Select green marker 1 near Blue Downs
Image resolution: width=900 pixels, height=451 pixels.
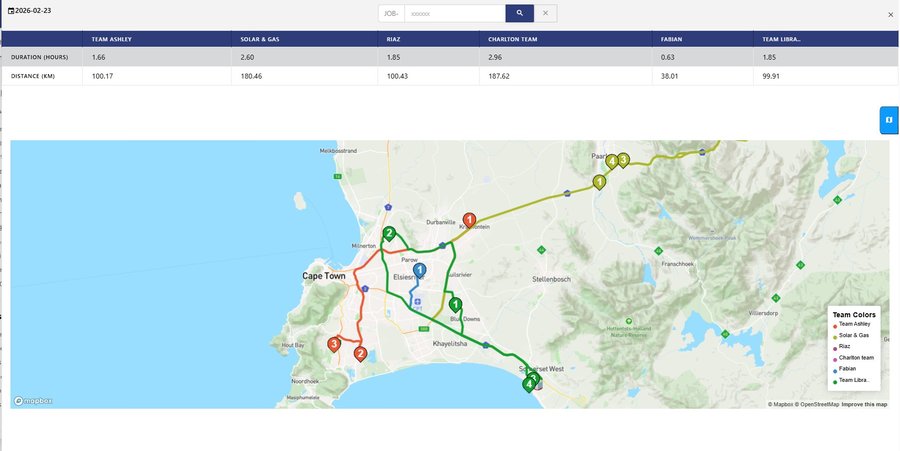click(455, 305)
